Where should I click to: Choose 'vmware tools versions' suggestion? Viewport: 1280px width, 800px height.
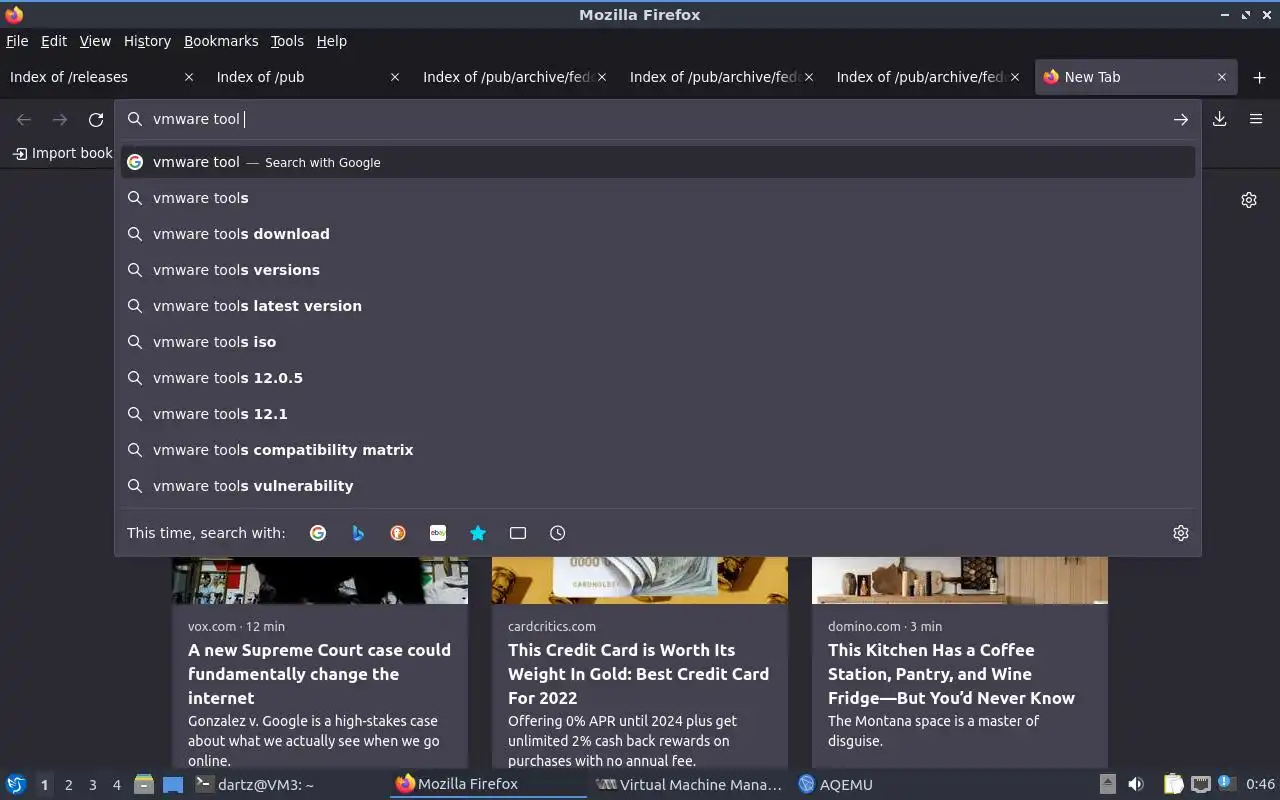[x=658, y=270]
